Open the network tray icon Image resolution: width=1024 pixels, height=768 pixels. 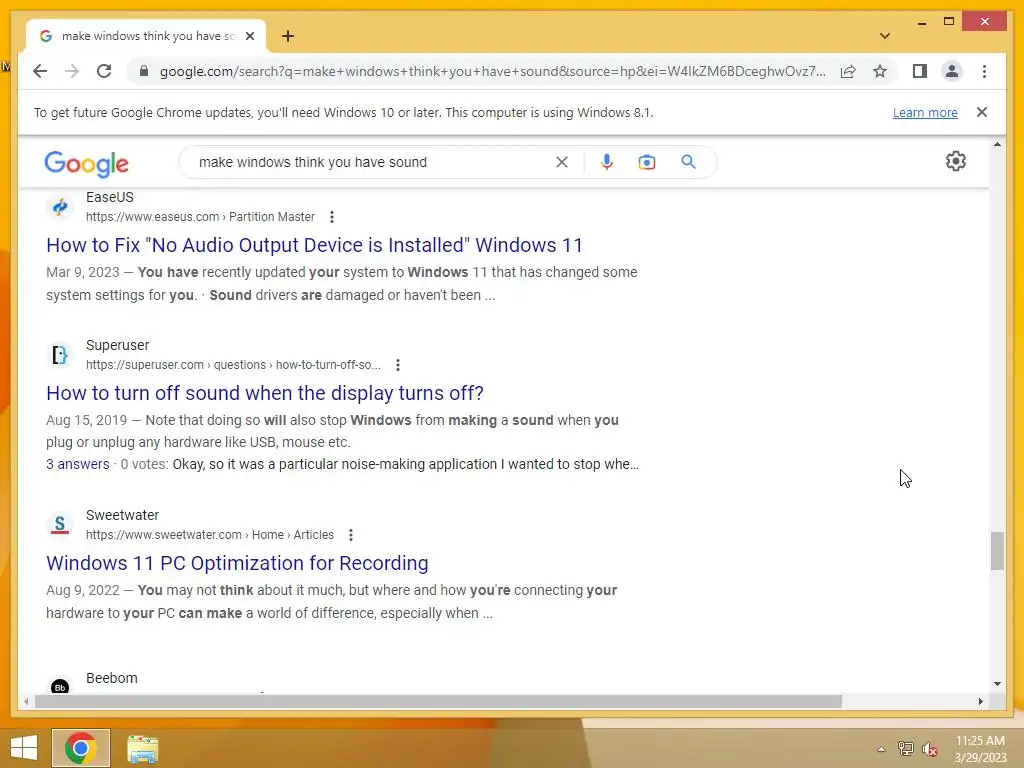905,749
